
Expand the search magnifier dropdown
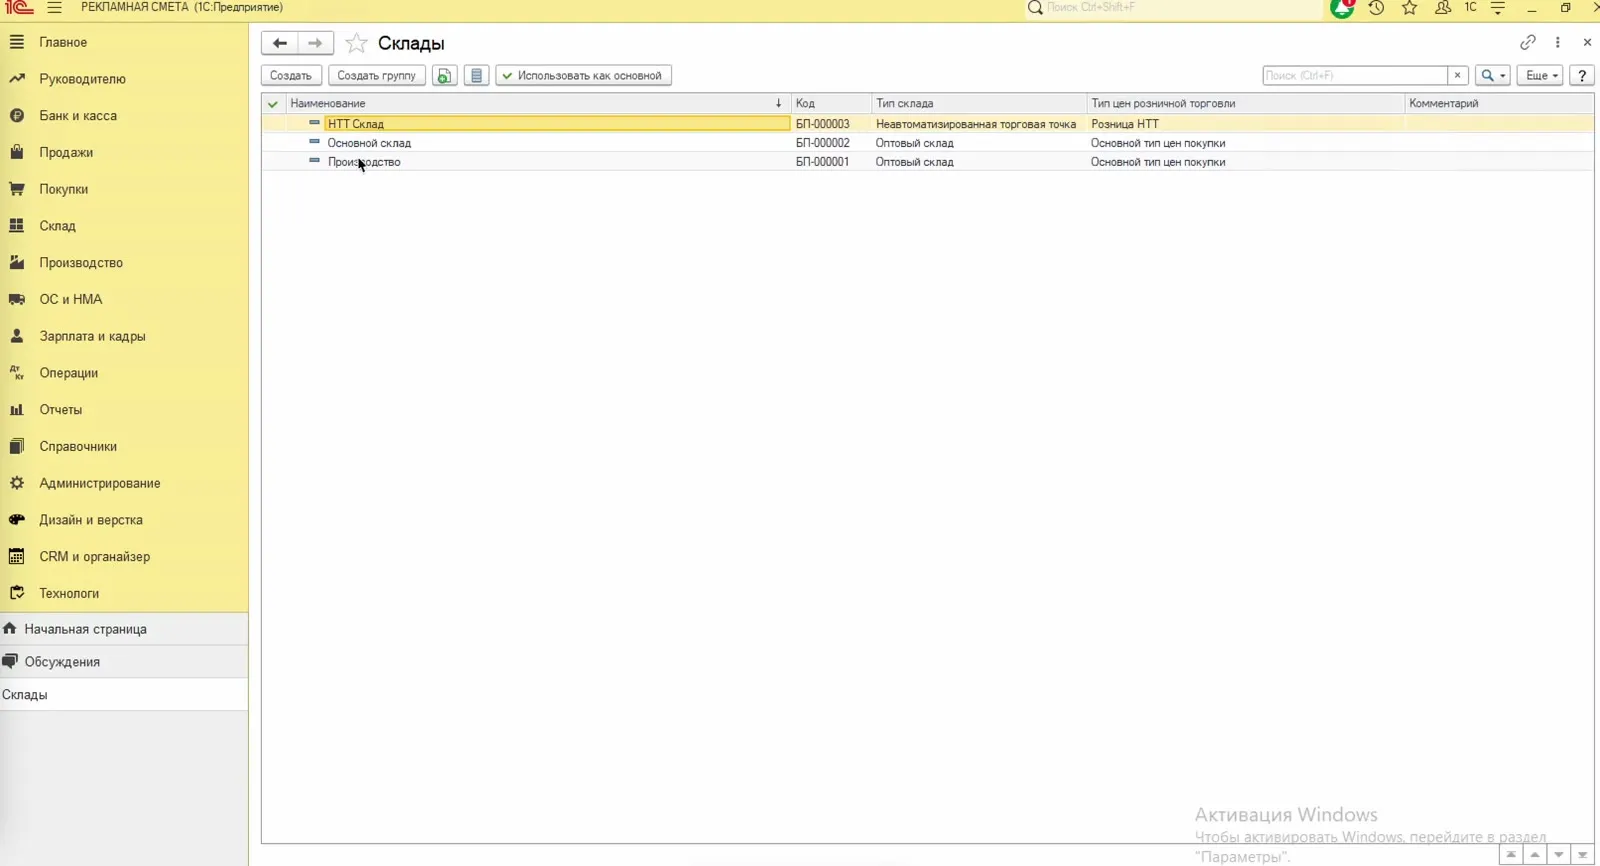coord(1492,75)
